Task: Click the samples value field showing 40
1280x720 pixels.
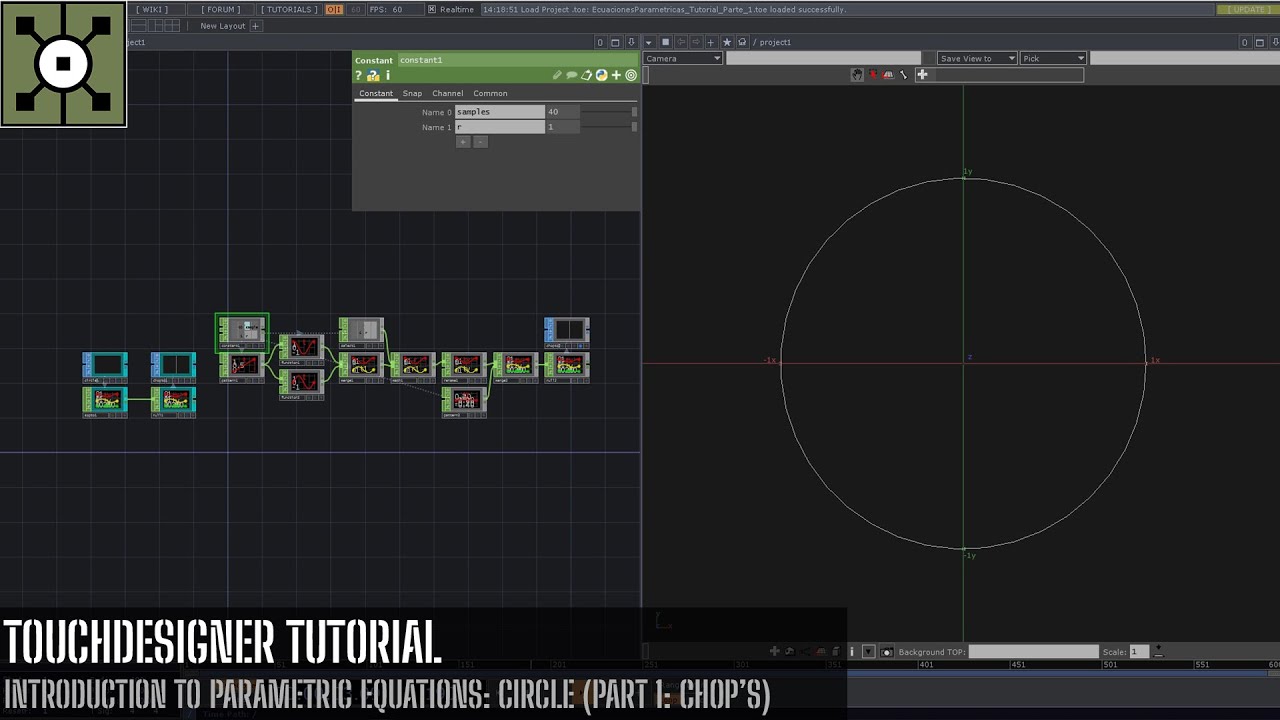Action: [x=563, y=112]
